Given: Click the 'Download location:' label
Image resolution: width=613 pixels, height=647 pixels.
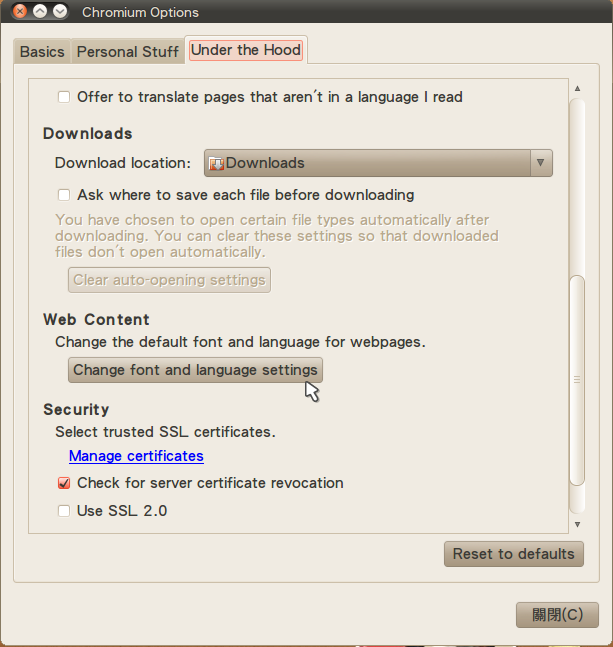Looking at the screenshot, I should click(123, 163).
